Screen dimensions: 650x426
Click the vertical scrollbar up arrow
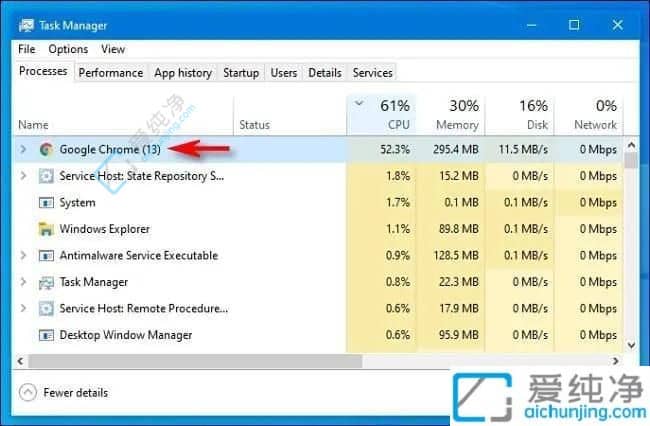click(x=631, y=145)
